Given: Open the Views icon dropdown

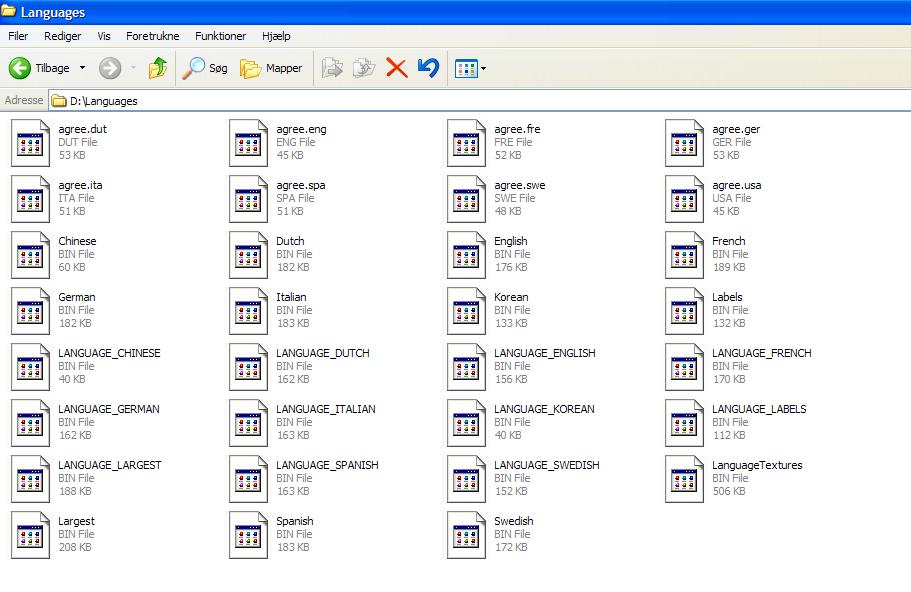Looking at the screenshot, I should tap(470, 68).
